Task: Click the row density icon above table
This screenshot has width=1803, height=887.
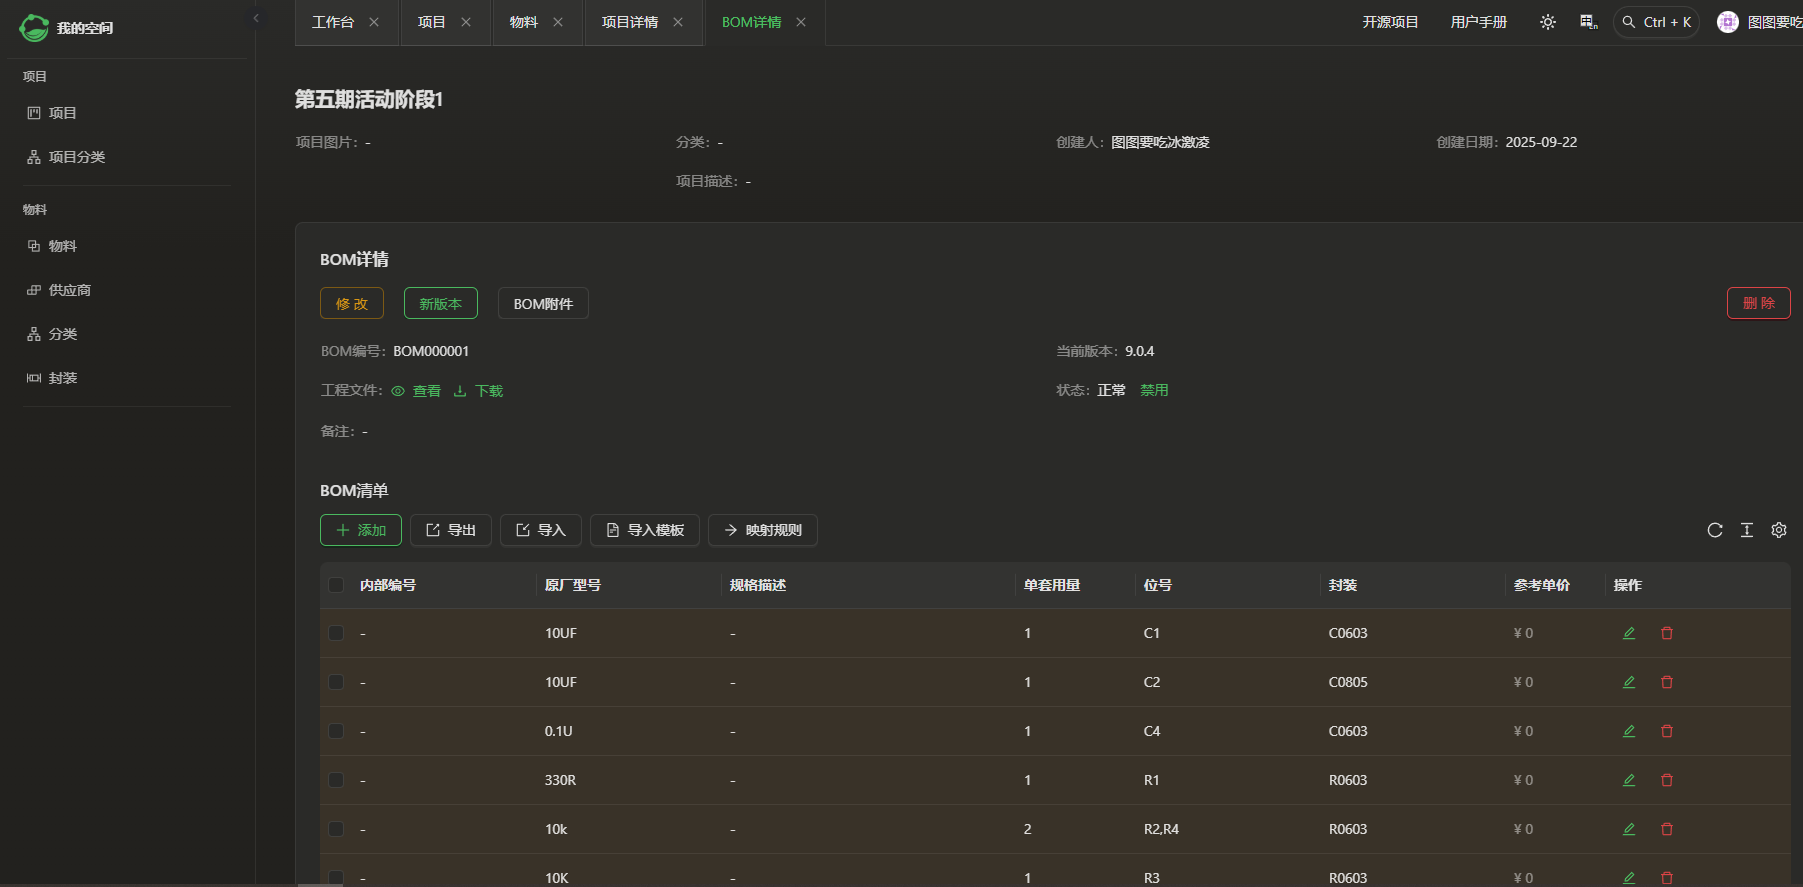Action: tap(1746, 530)
